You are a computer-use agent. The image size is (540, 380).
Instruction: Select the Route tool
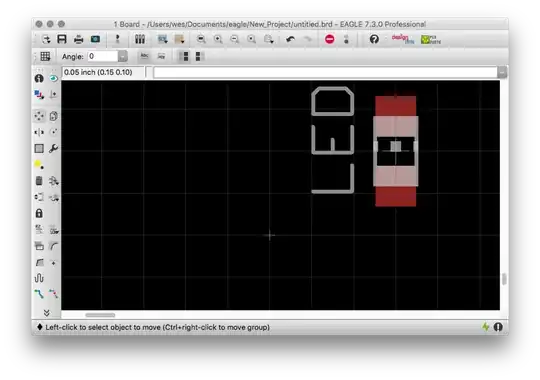[x=39, y=294]
